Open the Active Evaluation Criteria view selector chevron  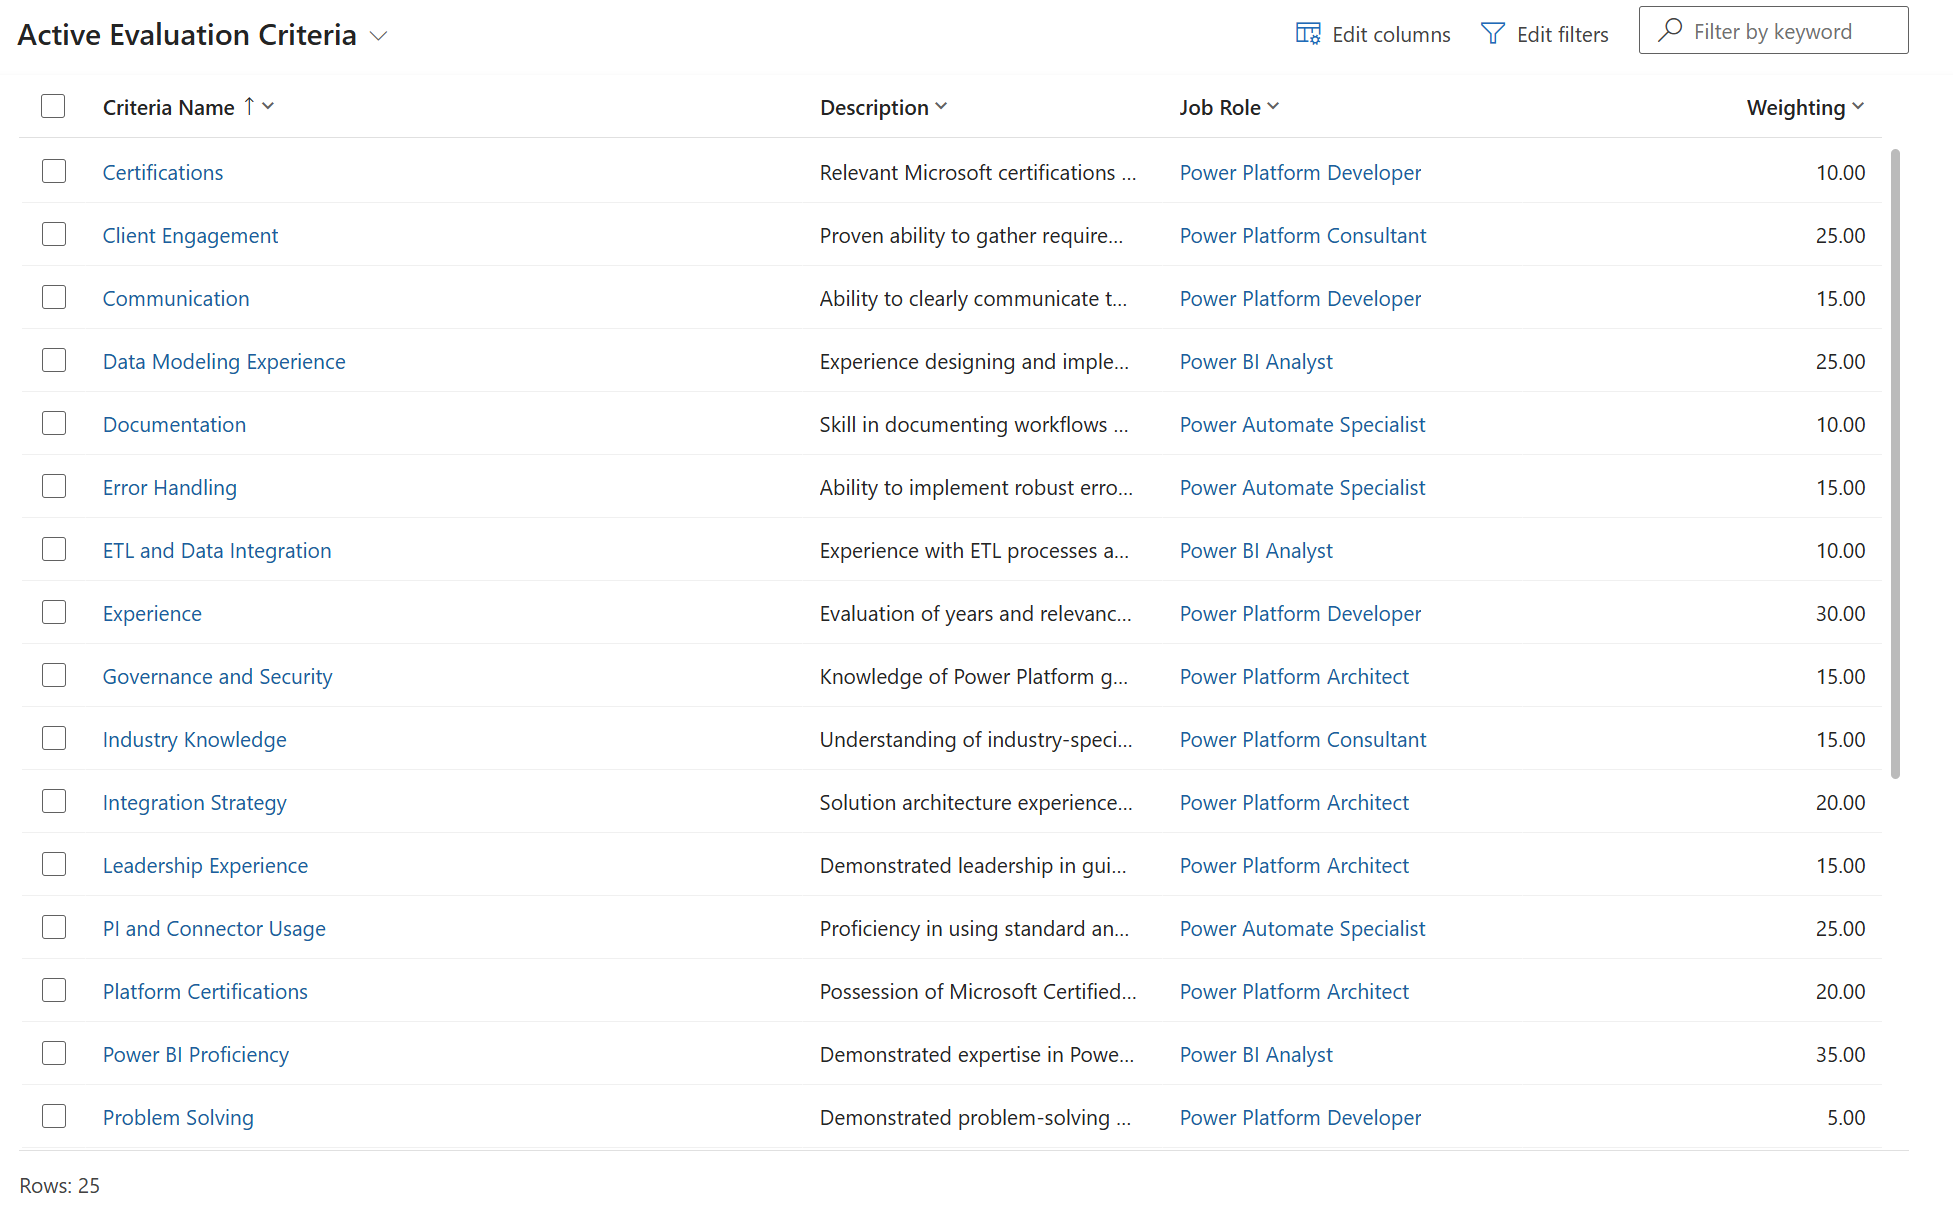tap(378, 36)
